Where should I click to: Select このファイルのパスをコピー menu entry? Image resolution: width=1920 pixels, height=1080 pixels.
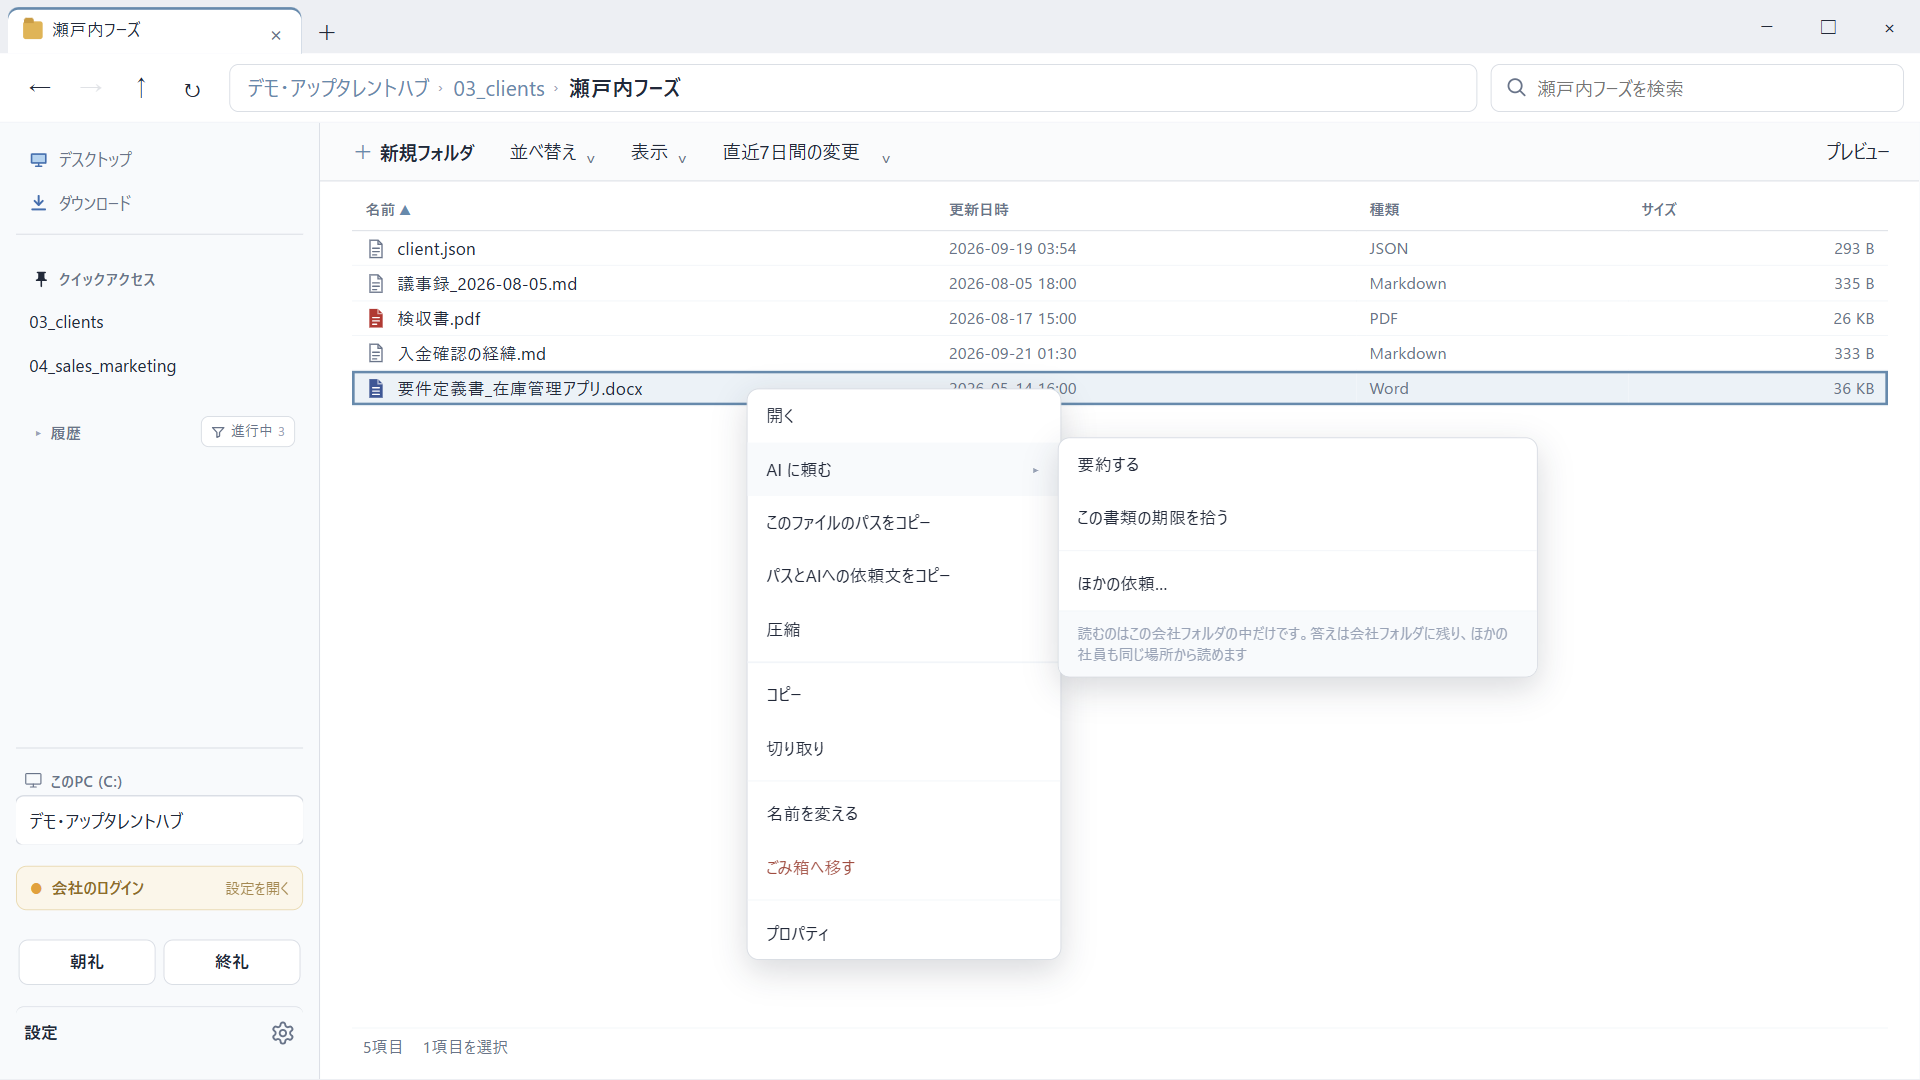click(903, 523)
